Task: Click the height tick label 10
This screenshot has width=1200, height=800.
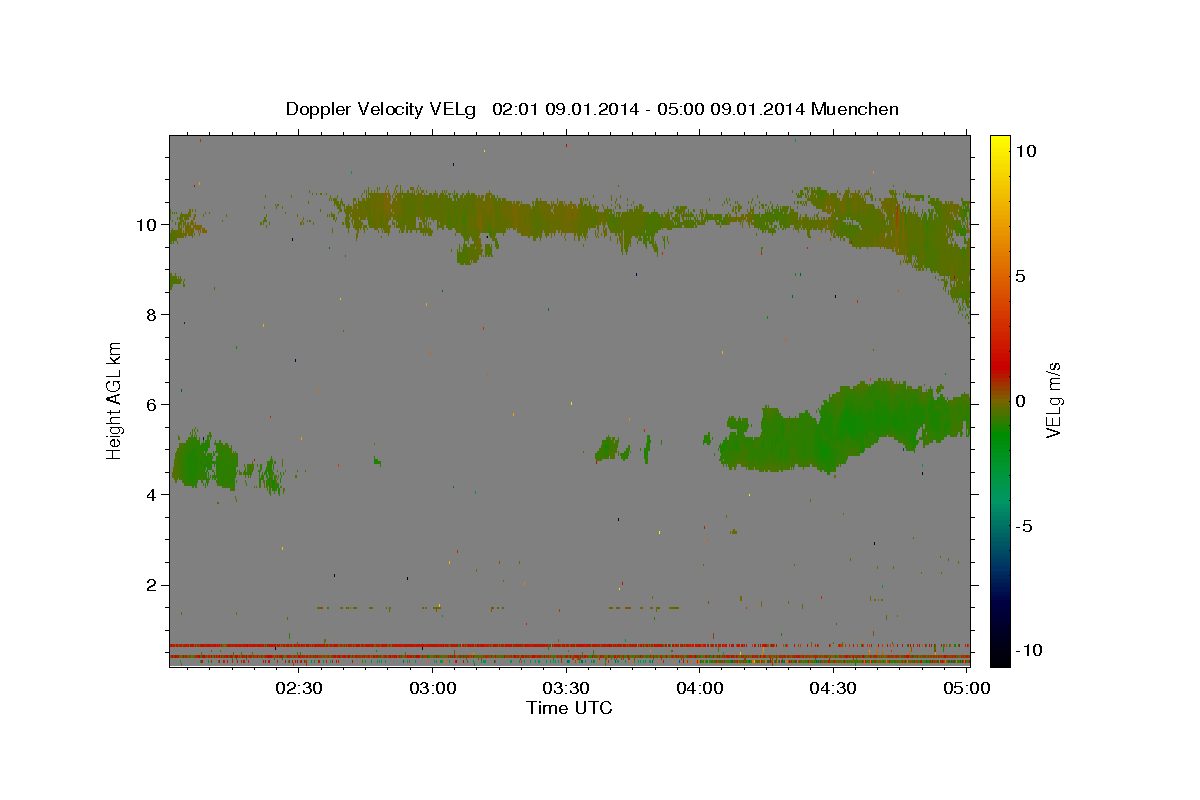Action: tap(147, 225)
